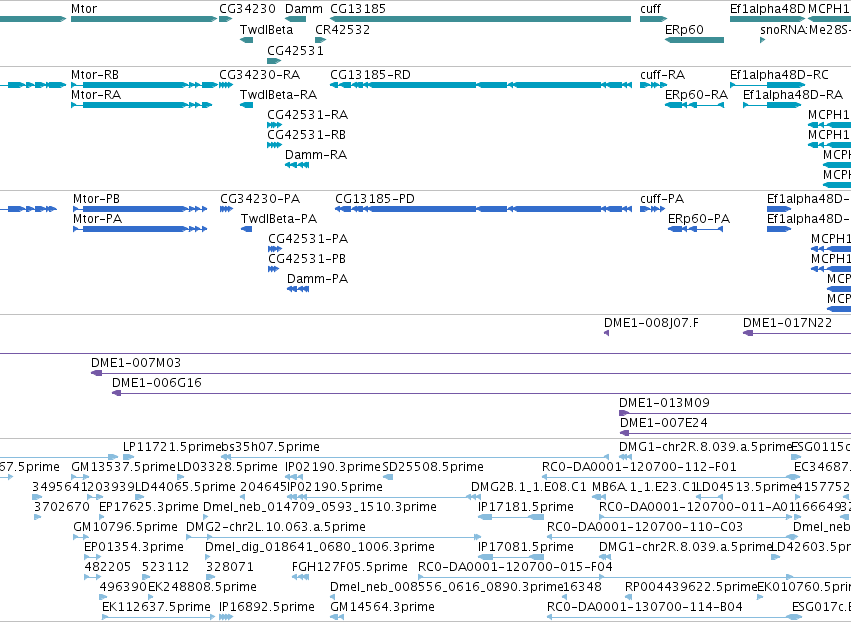Viewport: 851px width, 622px height.
Task: Click EST LD44065.5prime
Action: coord(139,497)
